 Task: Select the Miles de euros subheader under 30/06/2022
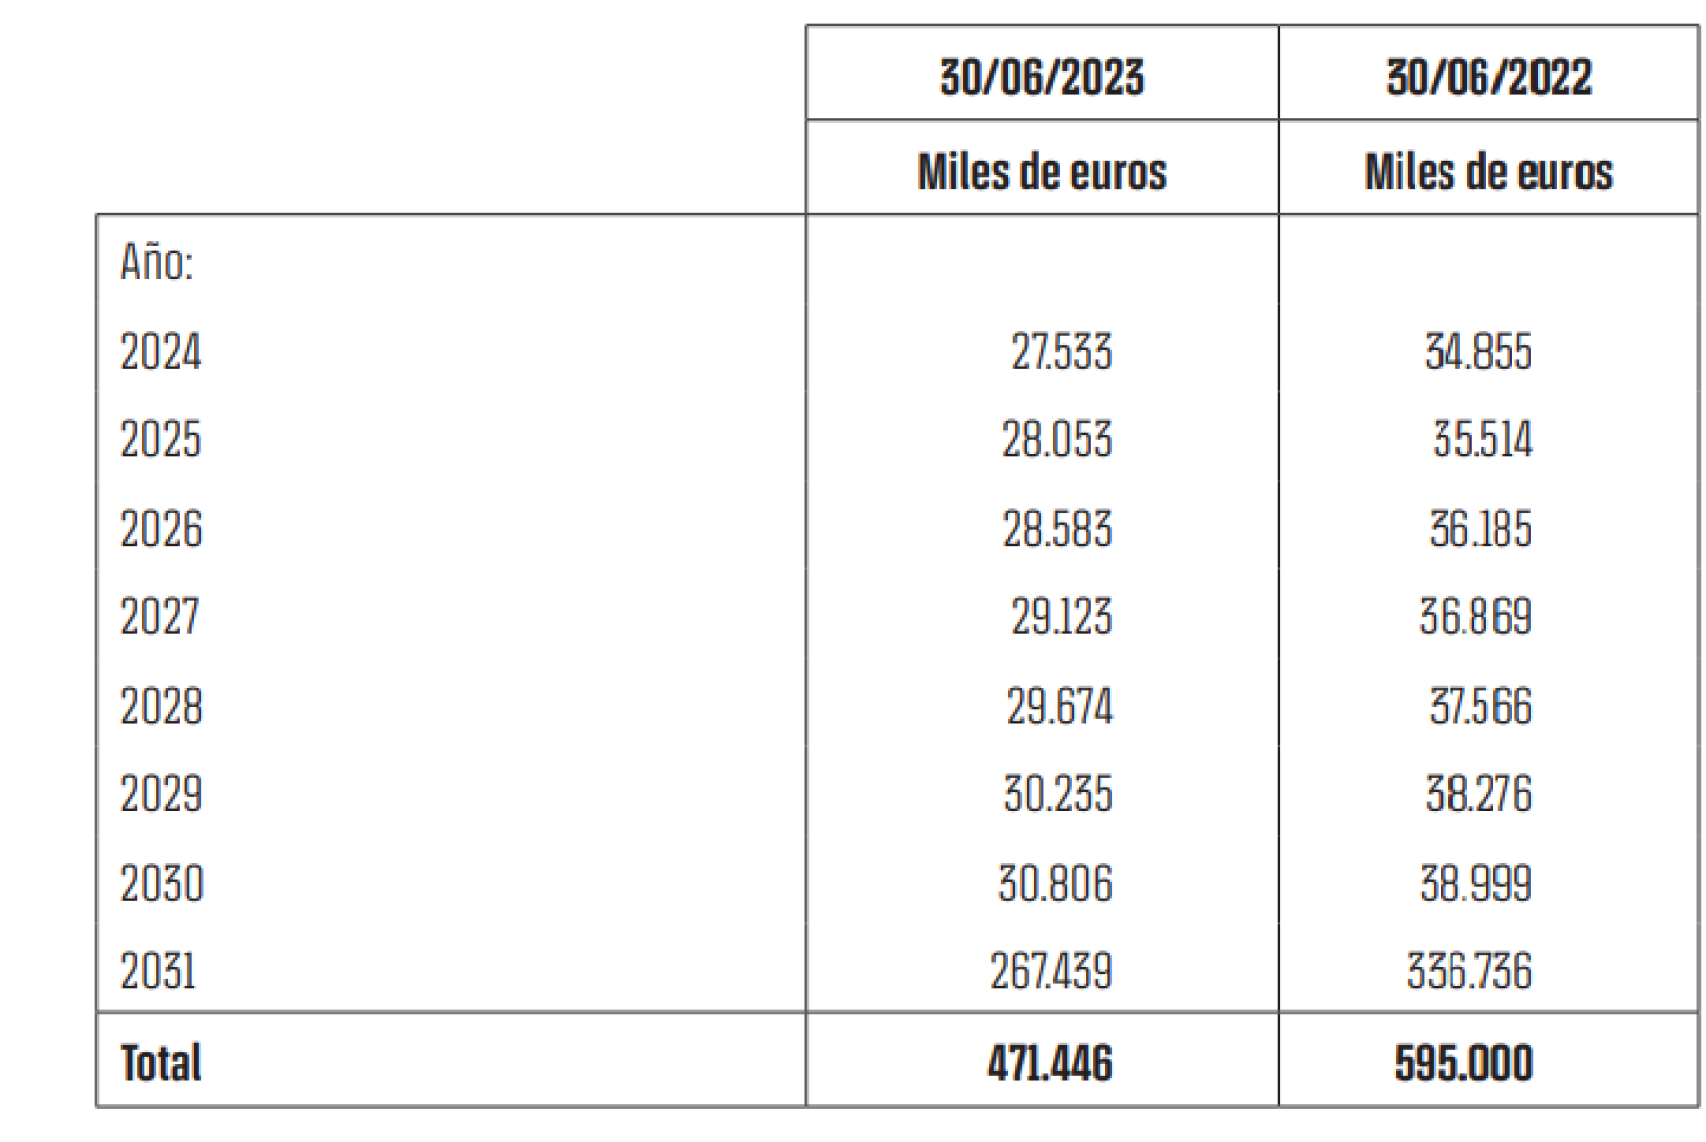click(1488, 172)
